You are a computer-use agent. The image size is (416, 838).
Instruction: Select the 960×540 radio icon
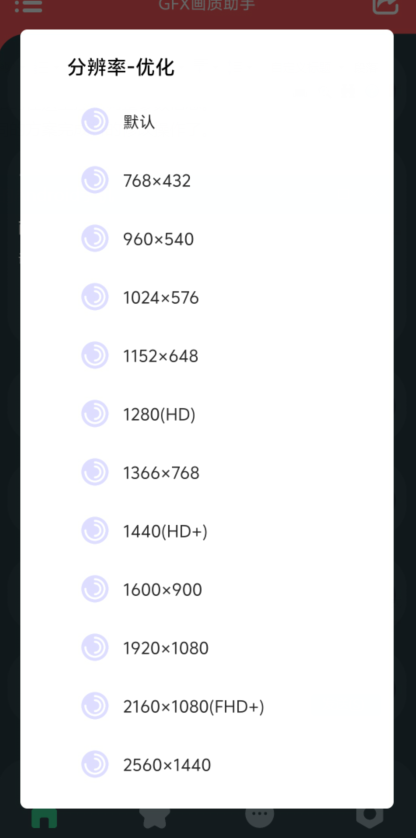pos(95,238)
